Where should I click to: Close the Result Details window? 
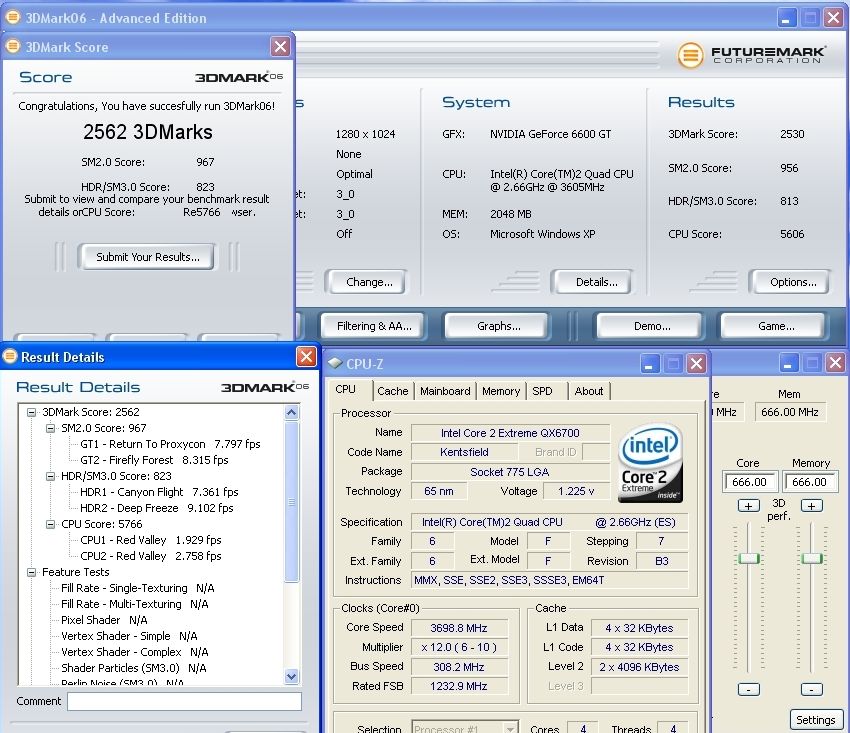(x=306, y=357)
